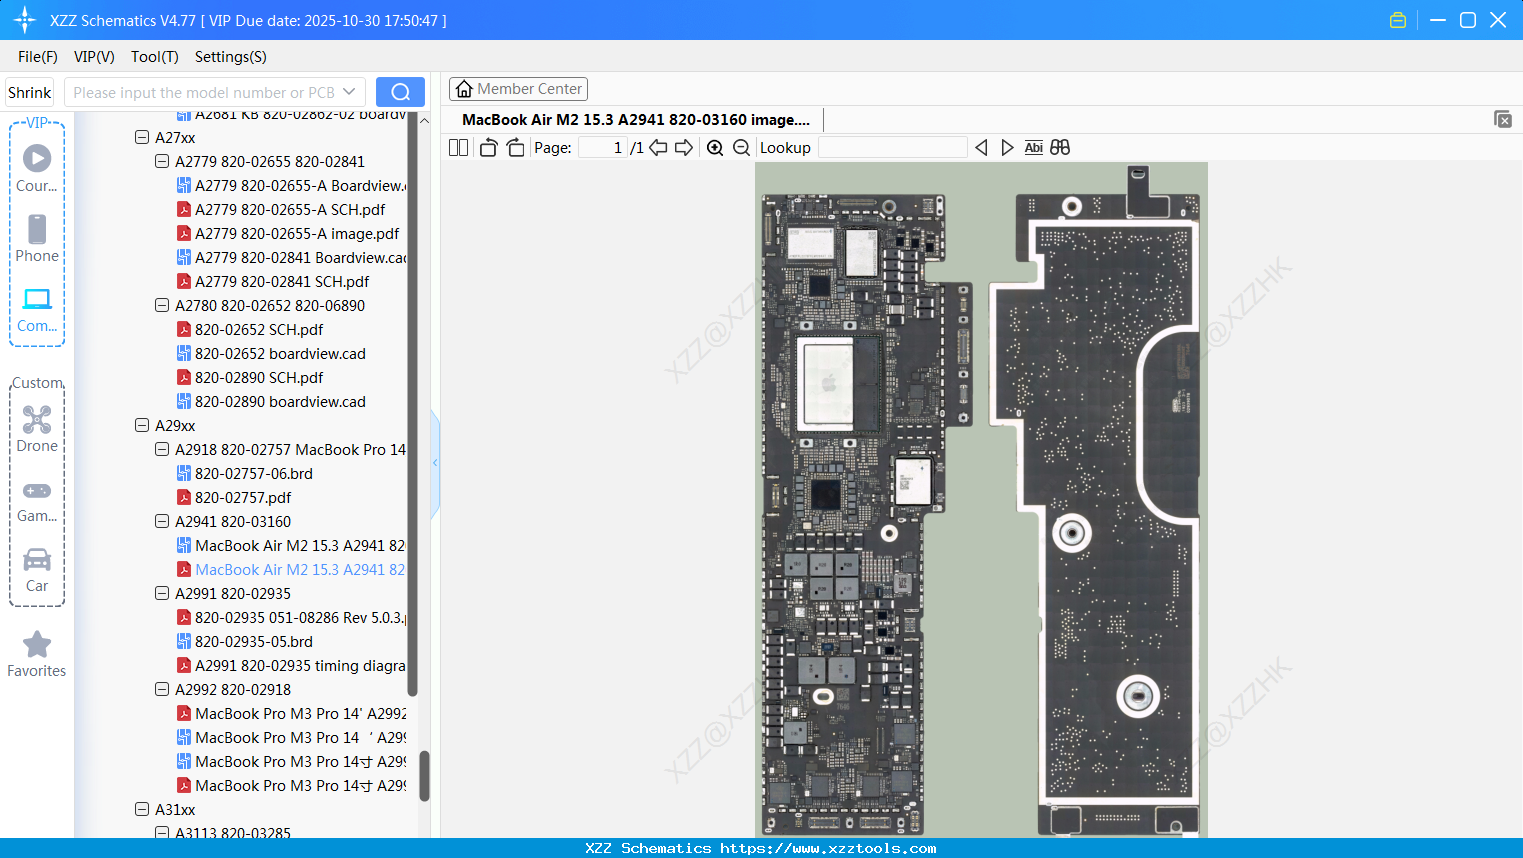Open 820-02757.pdf
This screenshot has height=858, width=1523.
(x=243, y=498)
